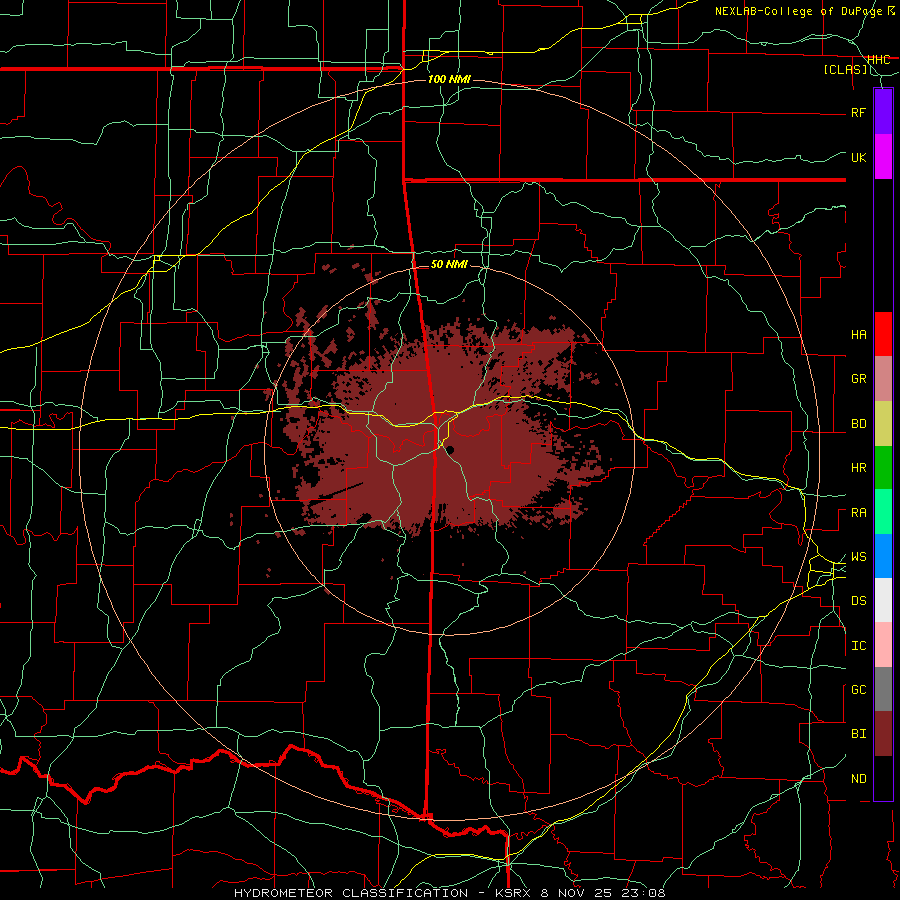Click the GR salmon legend swatch
The image size is (900, 900).
883,379
